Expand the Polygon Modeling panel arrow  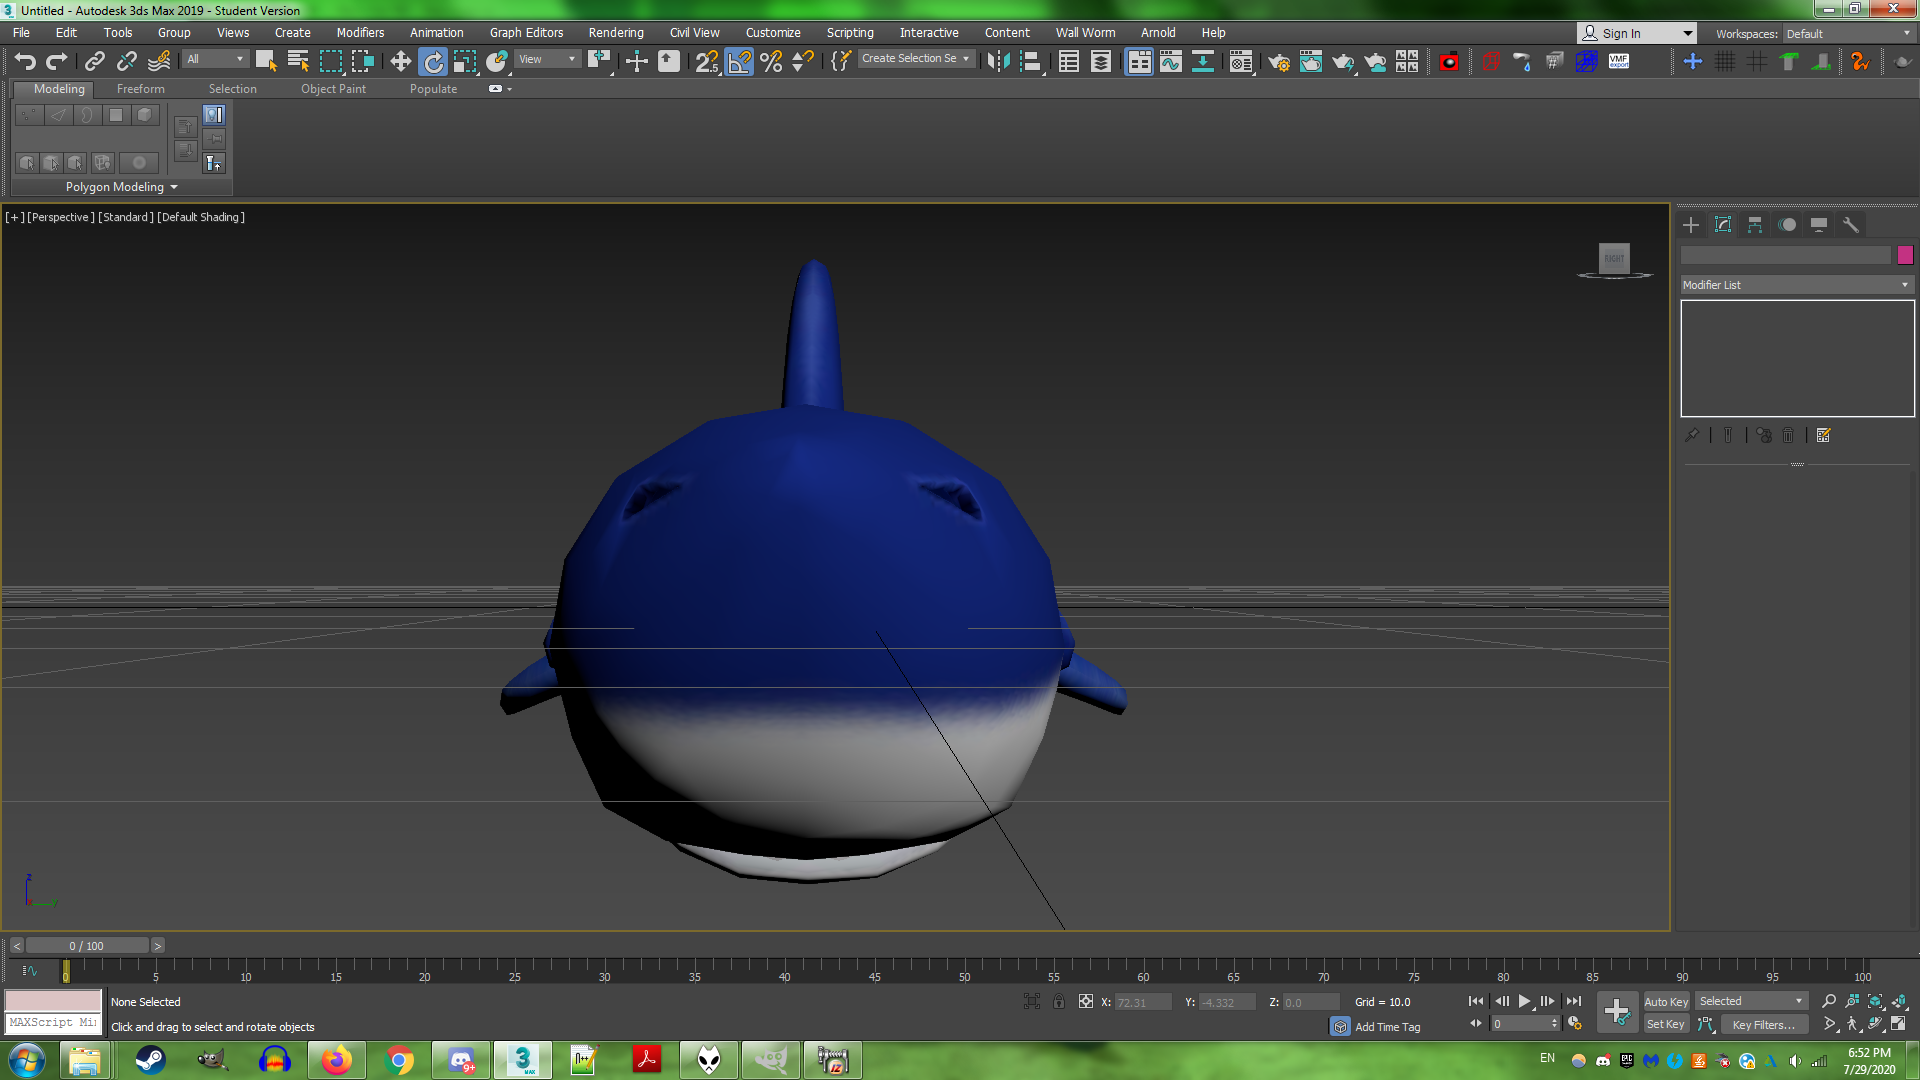coord(174,187)
